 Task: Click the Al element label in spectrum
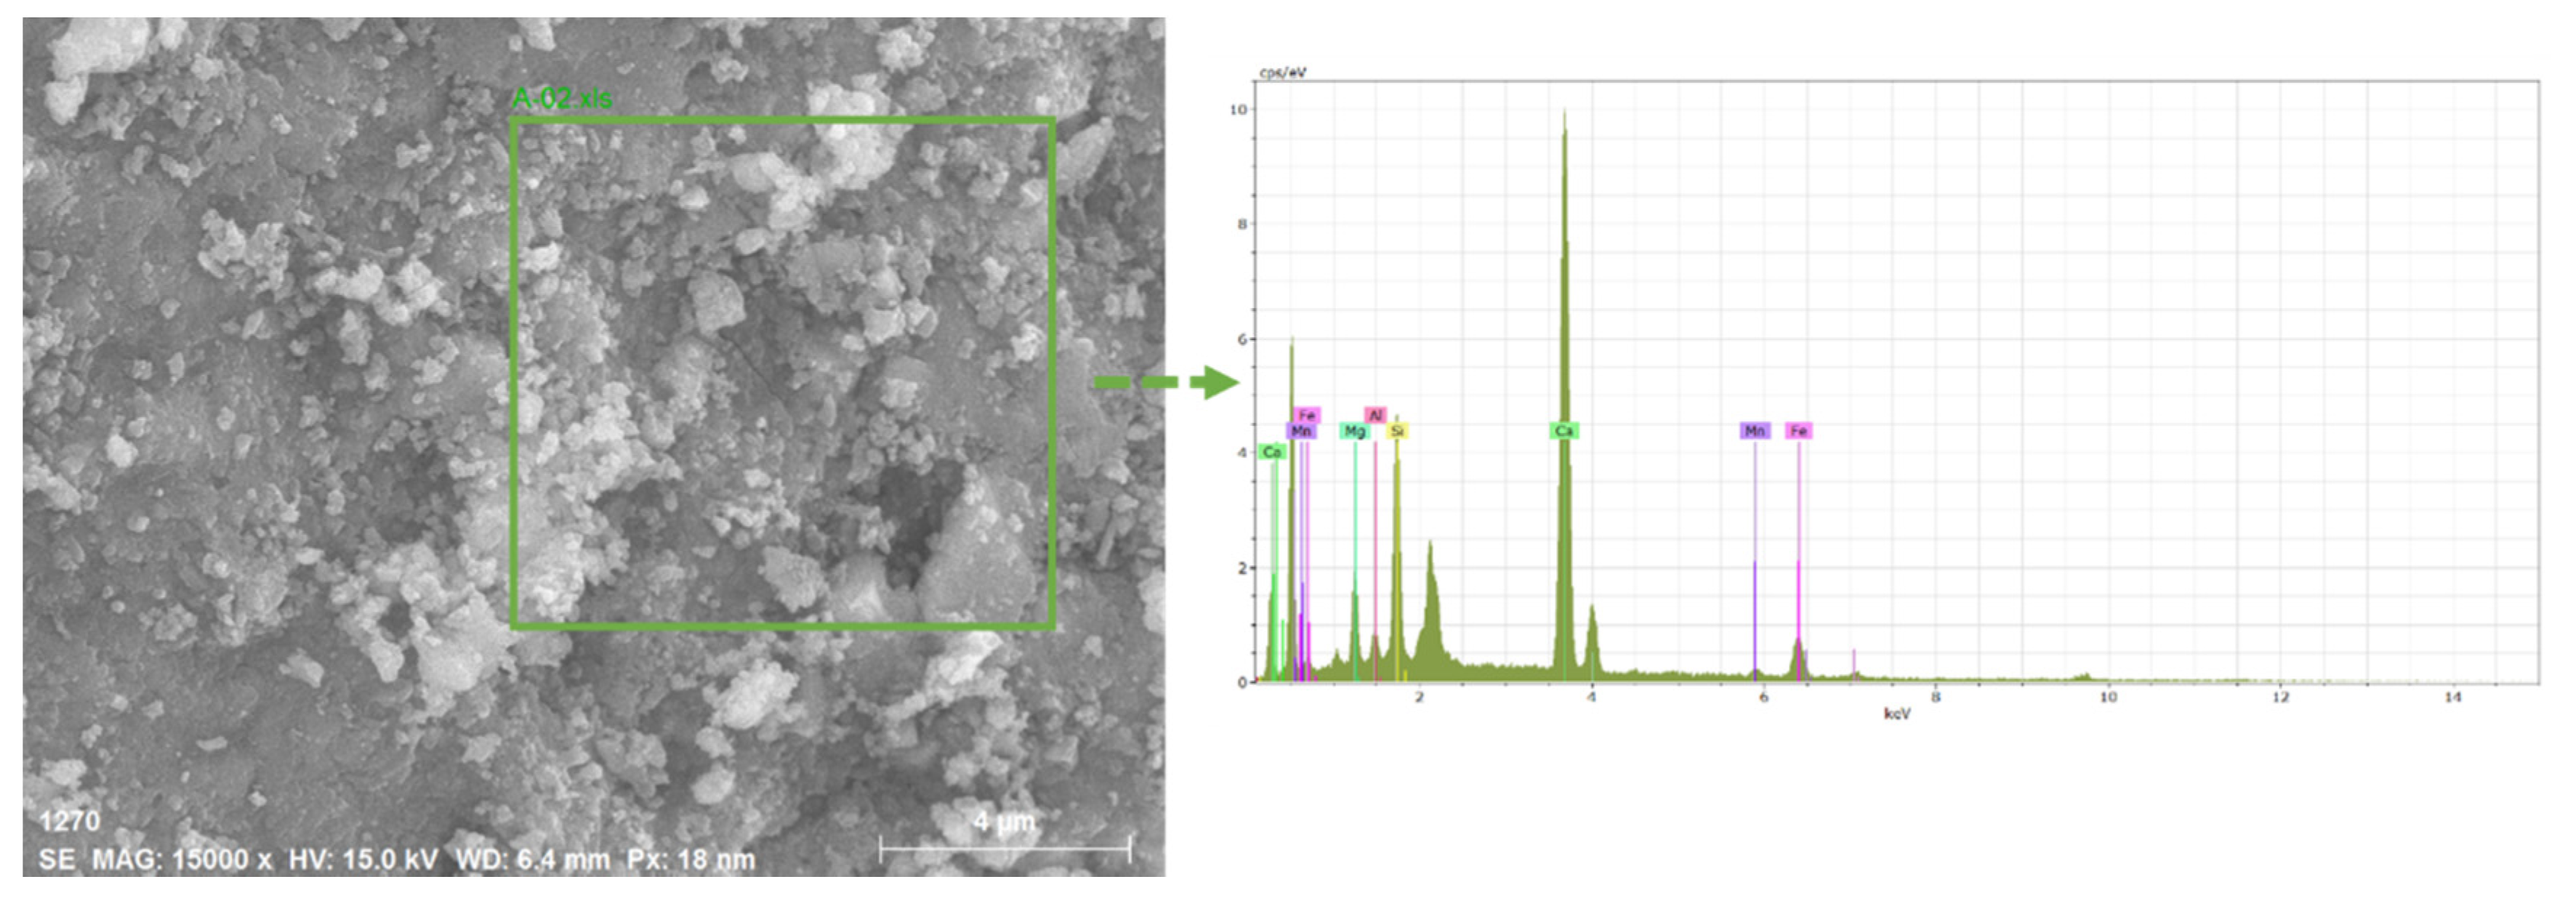pos(1375,415)
